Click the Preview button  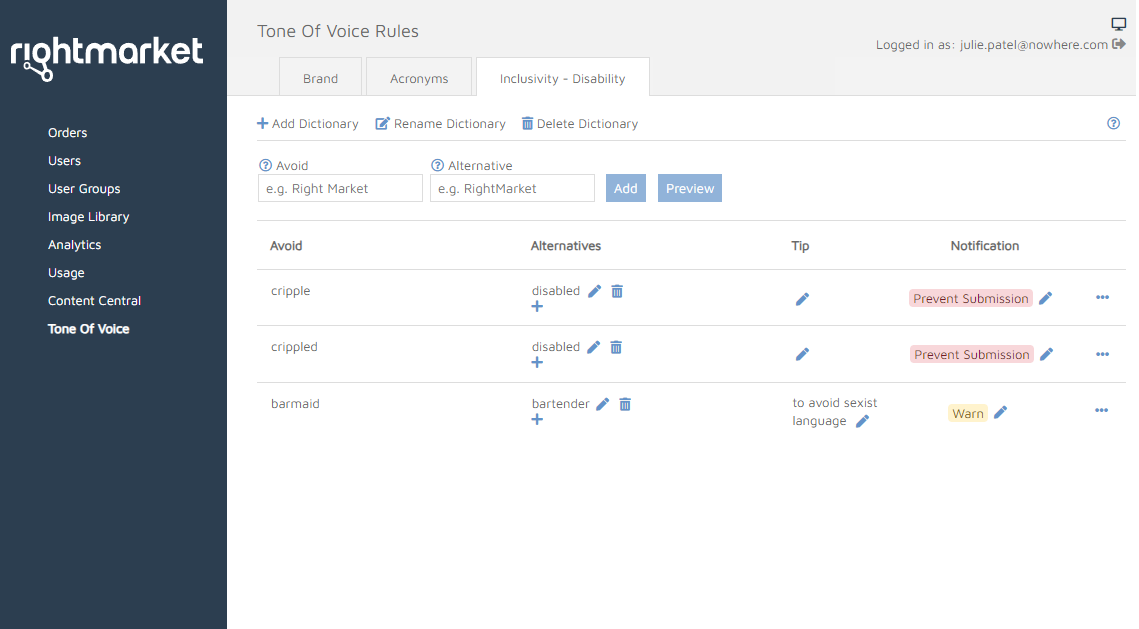pyautogui.click(x=689, y=188)
